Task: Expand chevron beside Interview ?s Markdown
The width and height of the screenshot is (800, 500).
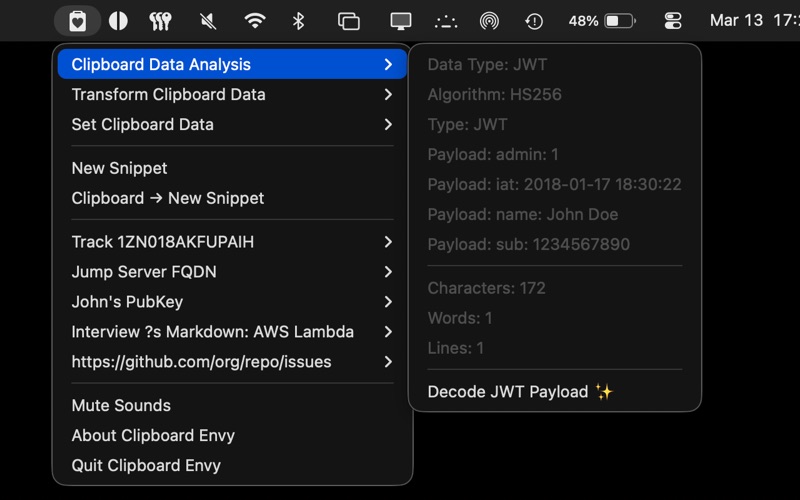Action: tap(388, 332)
